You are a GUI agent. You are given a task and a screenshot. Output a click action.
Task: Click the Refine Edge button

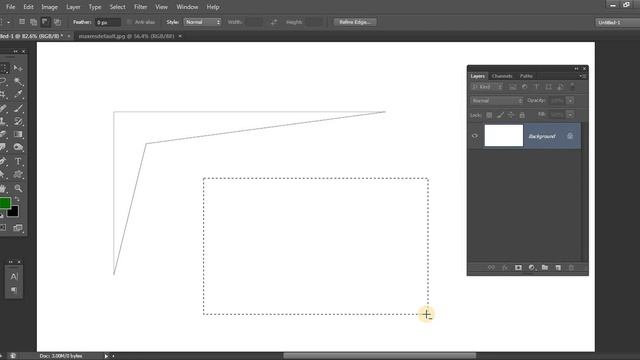pyautogui.click(x=355, y=22)
